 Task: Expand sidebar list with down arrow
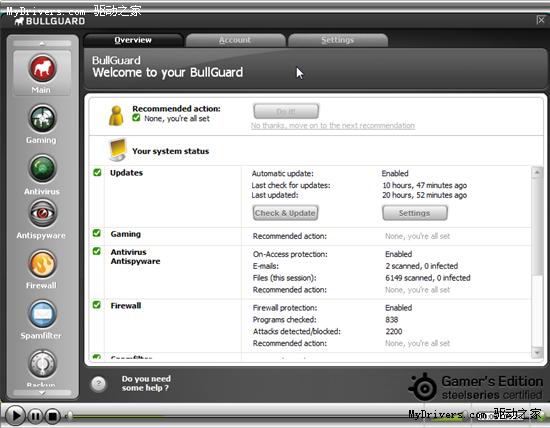(42, 393)
